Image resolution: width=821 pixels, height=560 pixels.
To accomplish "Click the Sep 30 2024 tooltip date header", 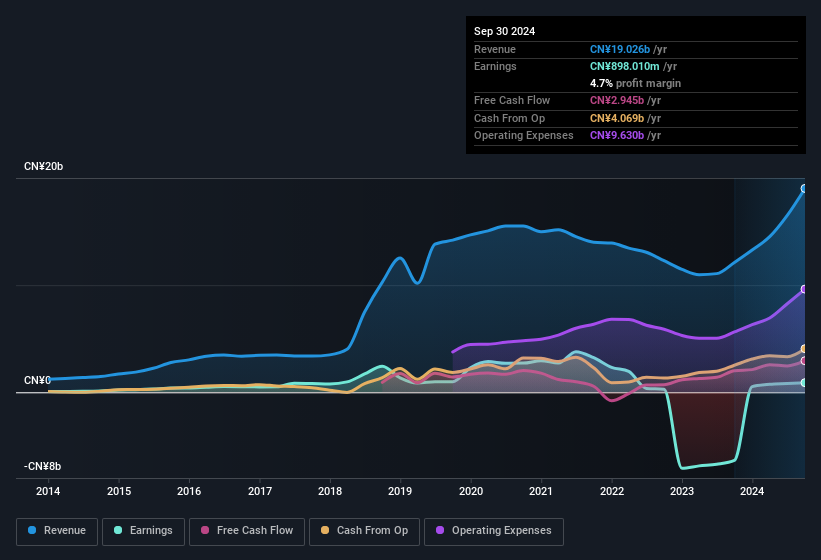I will (x=504, y=31).
